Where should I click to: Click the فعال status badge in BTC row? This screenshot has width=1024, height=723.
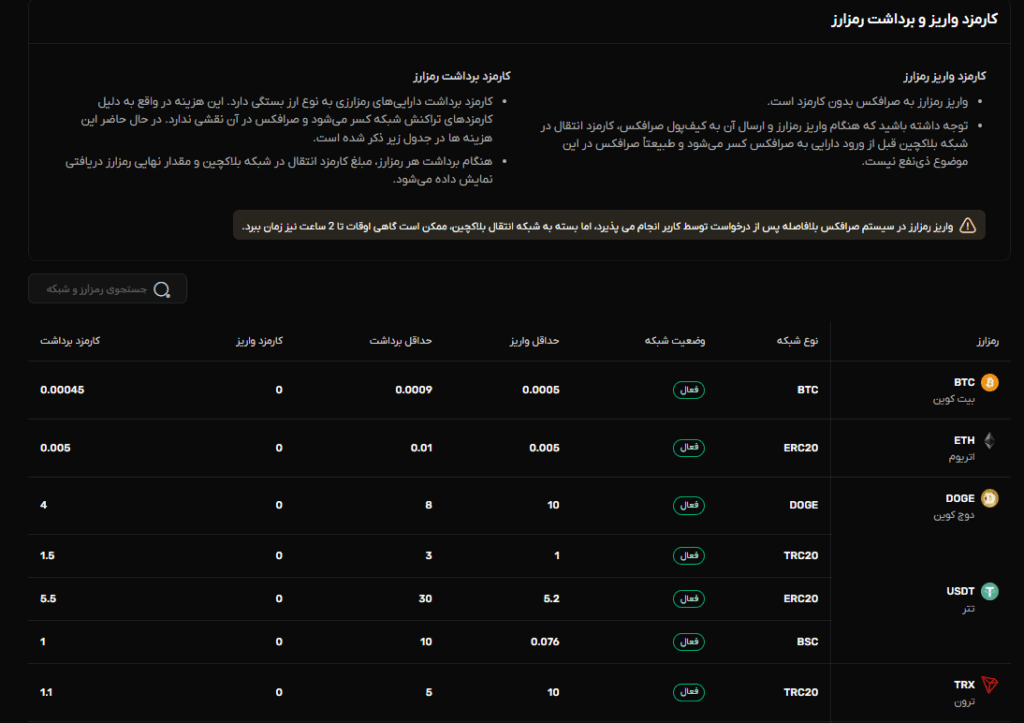(689, 390)
